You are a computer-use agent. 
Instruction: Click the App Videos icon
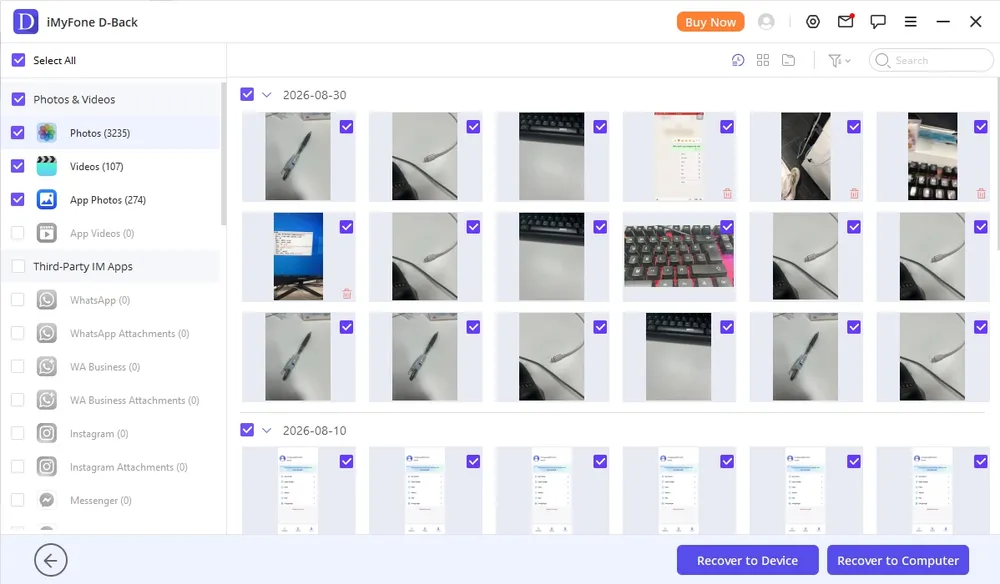tap(47, 233)
